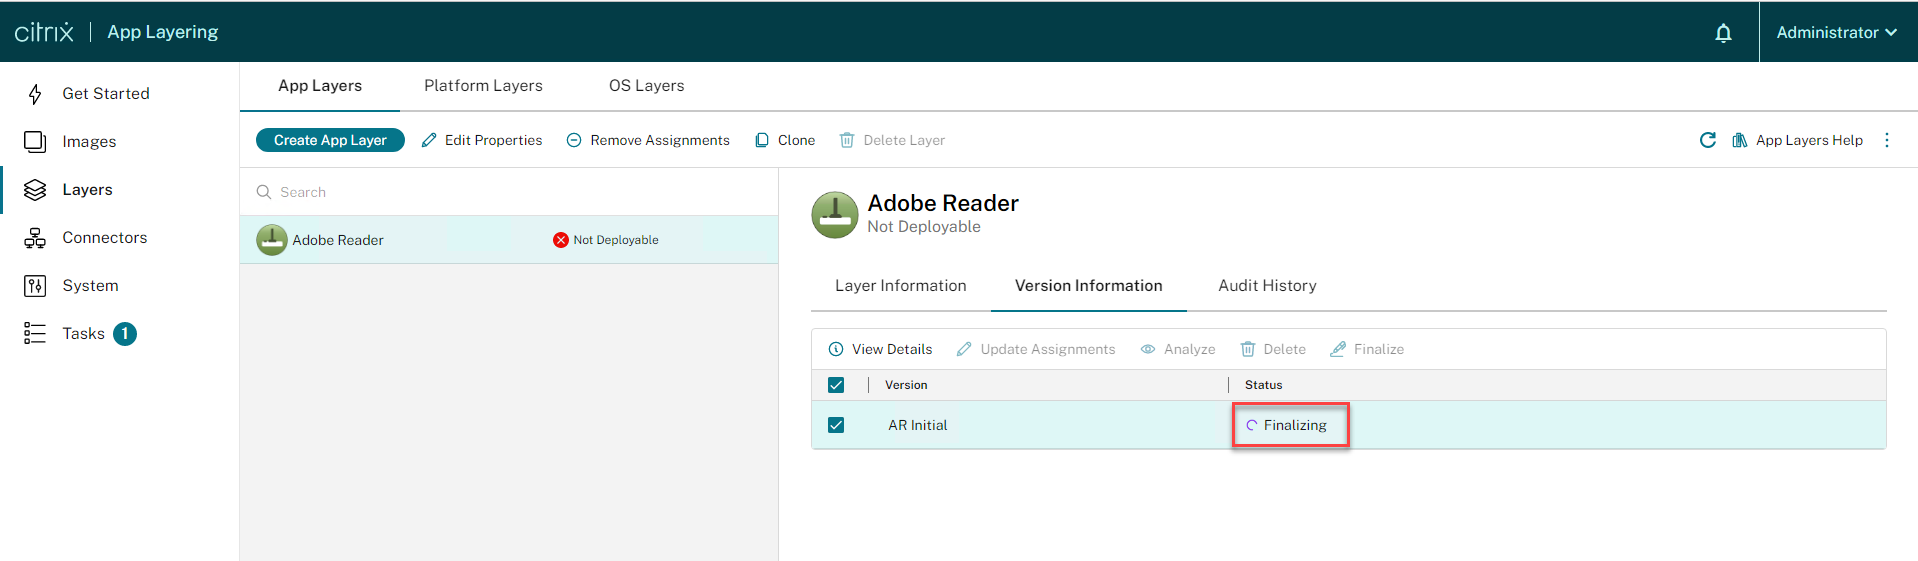
Task: Click the App Layering header title
Action: coord(163,32)
